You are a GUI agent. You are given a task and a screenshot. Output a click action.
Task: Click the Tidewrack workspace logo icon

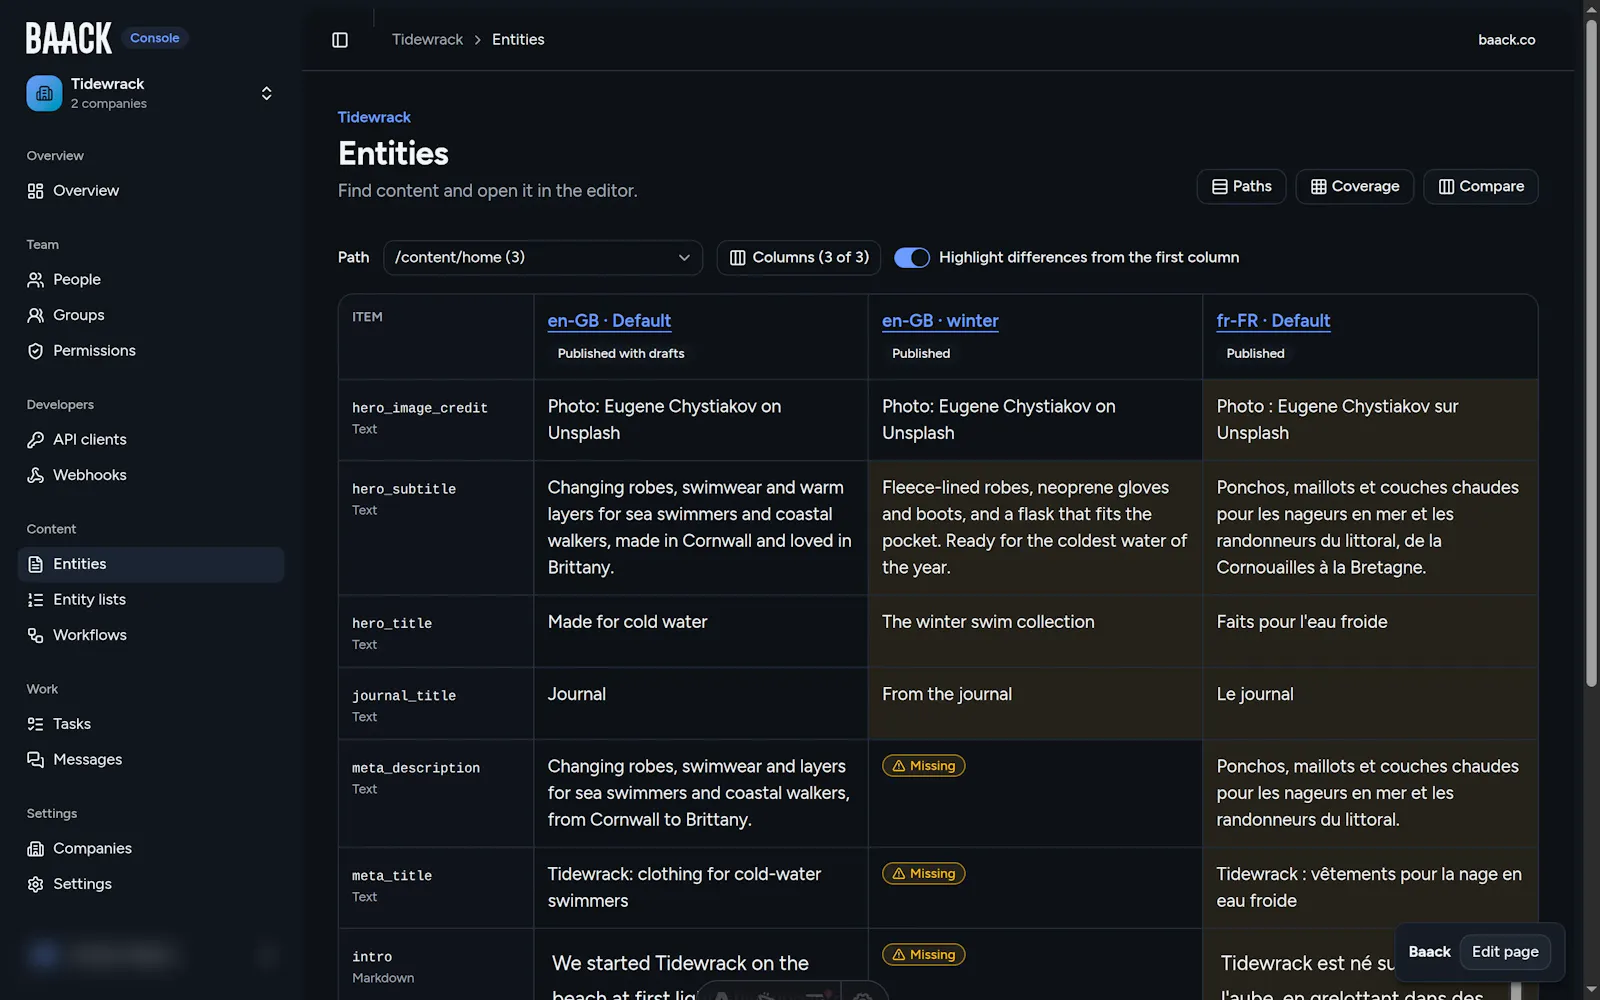[x=44, y=93]
